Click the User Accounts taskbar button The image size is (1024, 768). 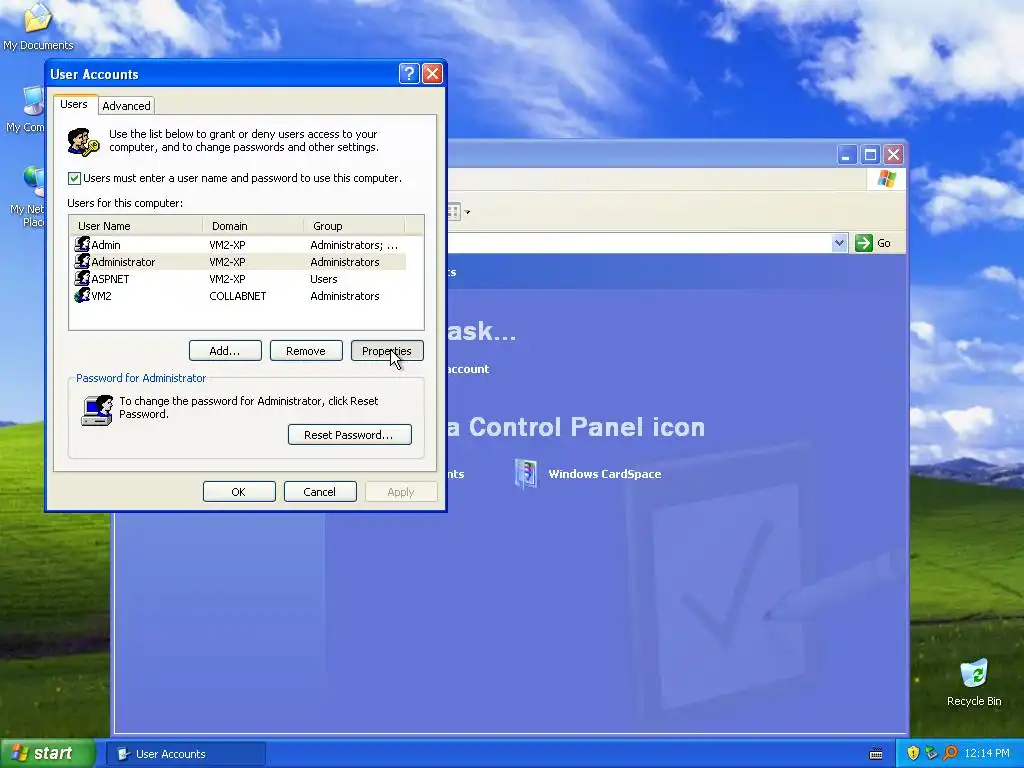click(186, 754)
